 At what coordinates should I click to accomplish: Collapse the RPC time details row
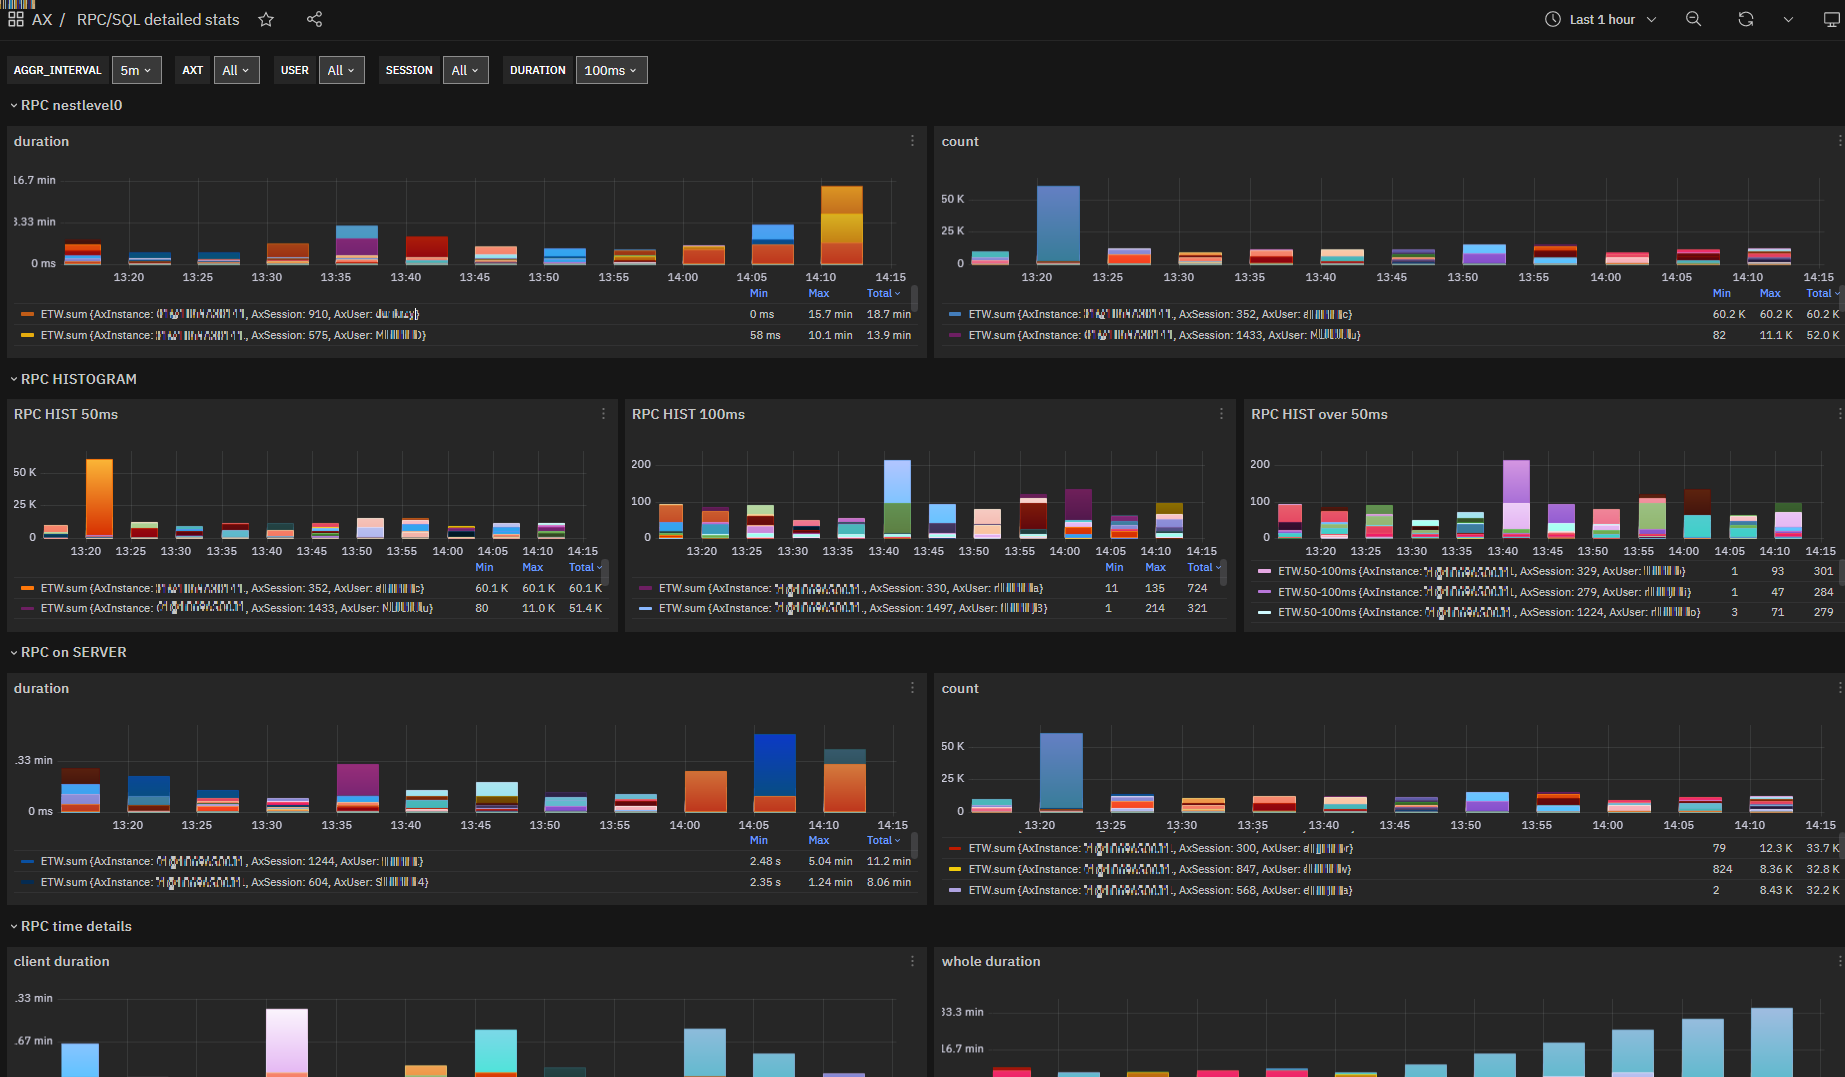click(71, 926)
